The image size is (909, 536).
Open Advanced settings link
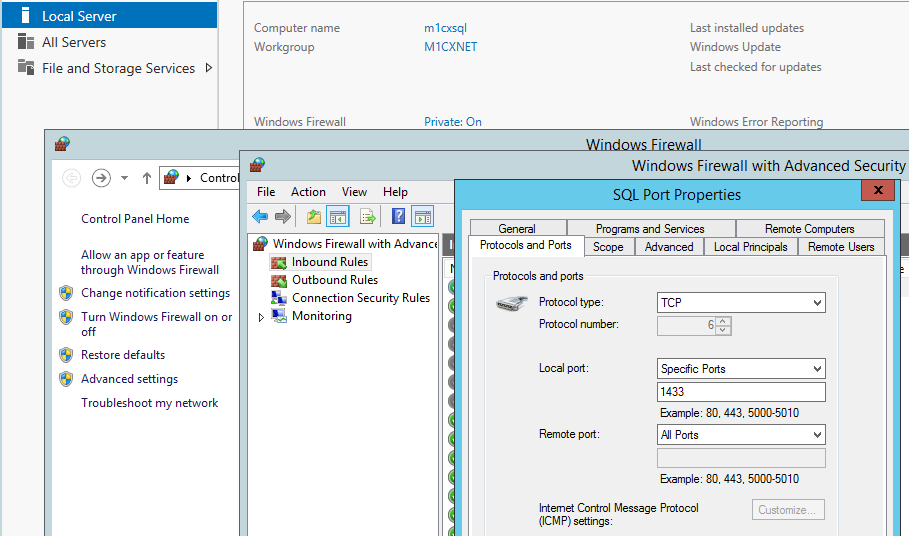tap(129, 379)
